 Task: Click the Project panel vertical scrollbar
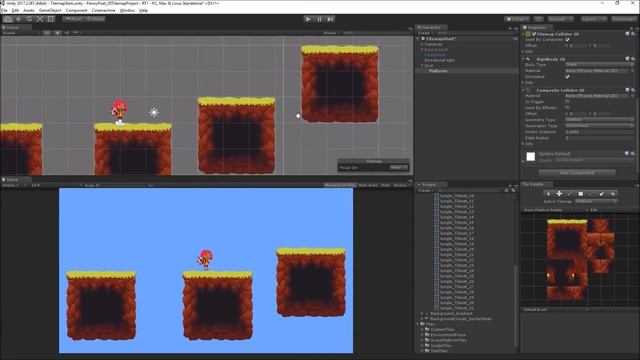[516, 306]
